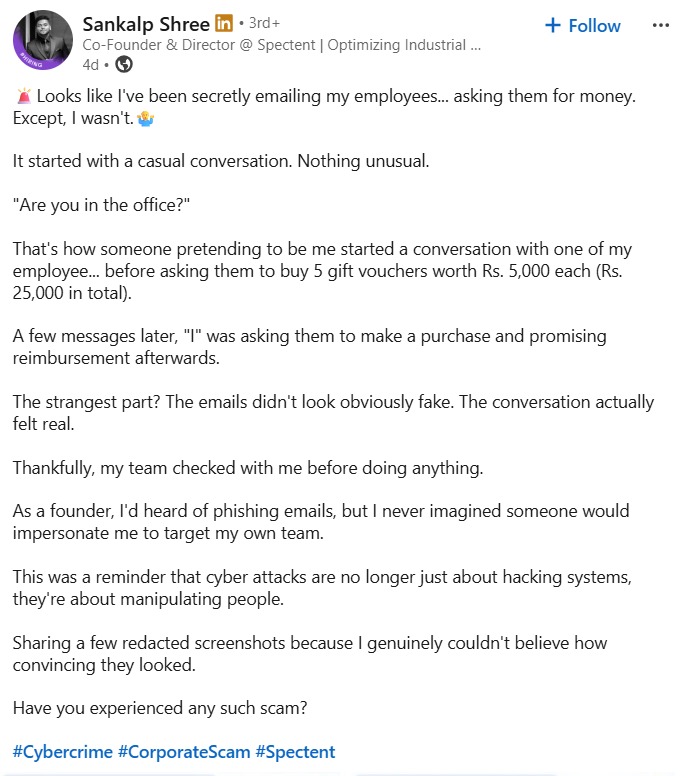Click the 3rd+ connection degree label

pos(264,23)
